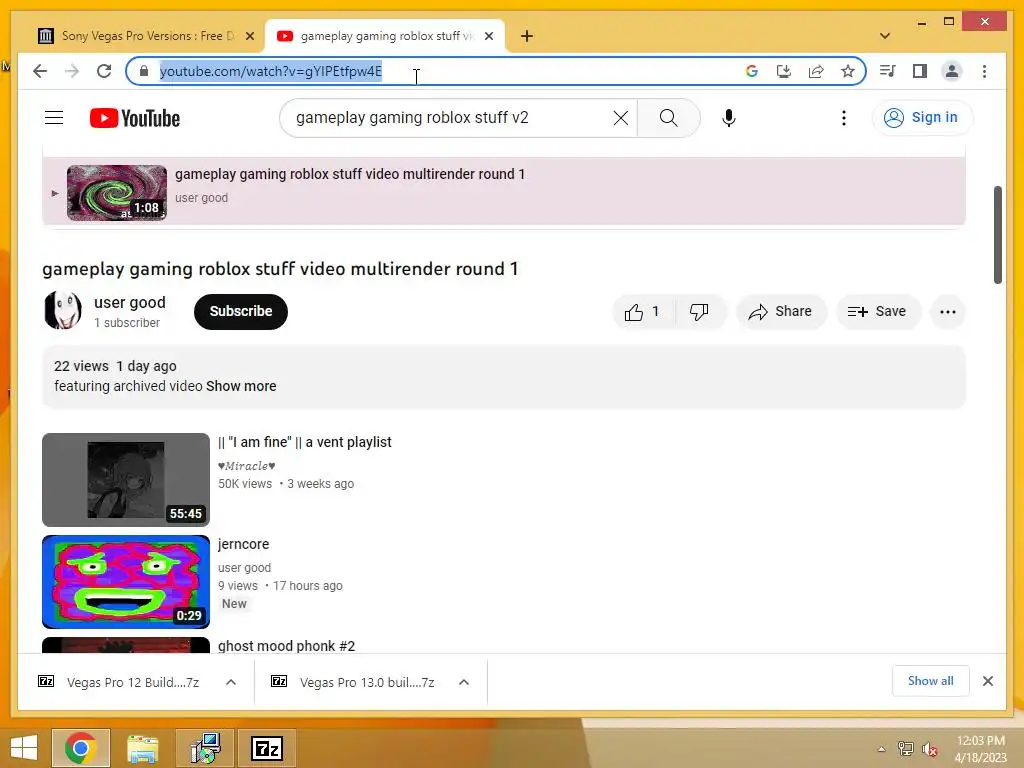This screenshot has height=768, width=1024.
Task: Open the tab search chevron dropdown
Action: (x=885, y=36)
